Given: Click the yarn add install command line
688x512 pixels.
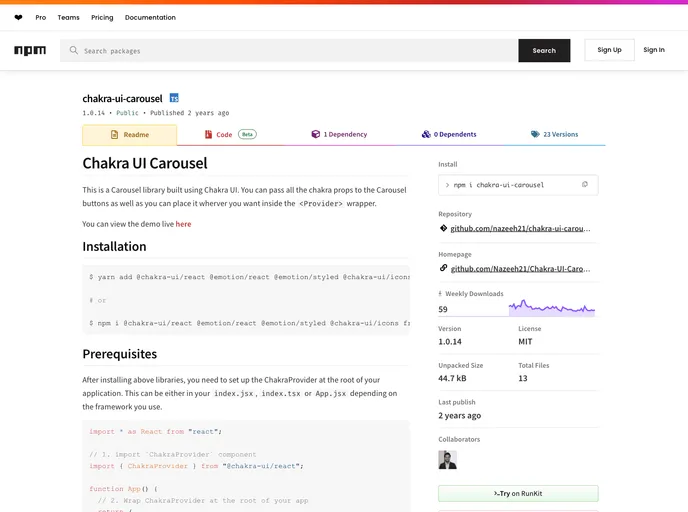Looking at the screenshot, I should click(249, 277).
